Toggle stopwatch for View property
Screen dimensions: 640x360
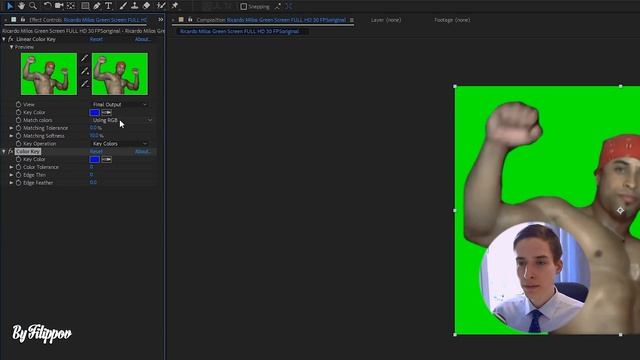click(18, 104)
